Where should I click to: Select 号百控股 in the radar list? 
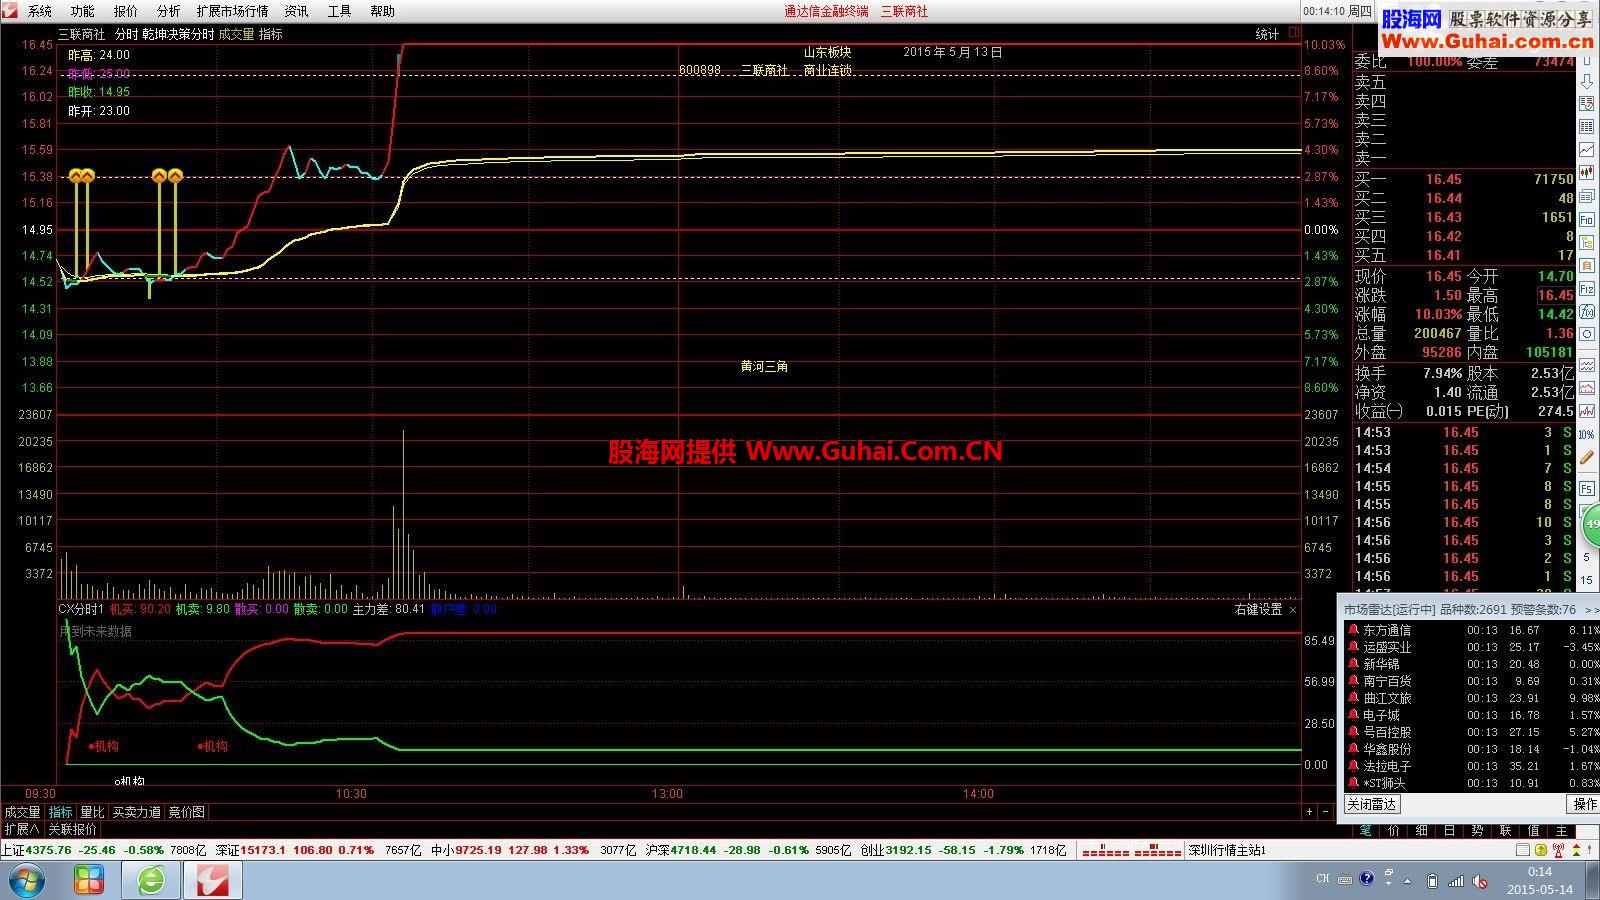click(1386, 732)
